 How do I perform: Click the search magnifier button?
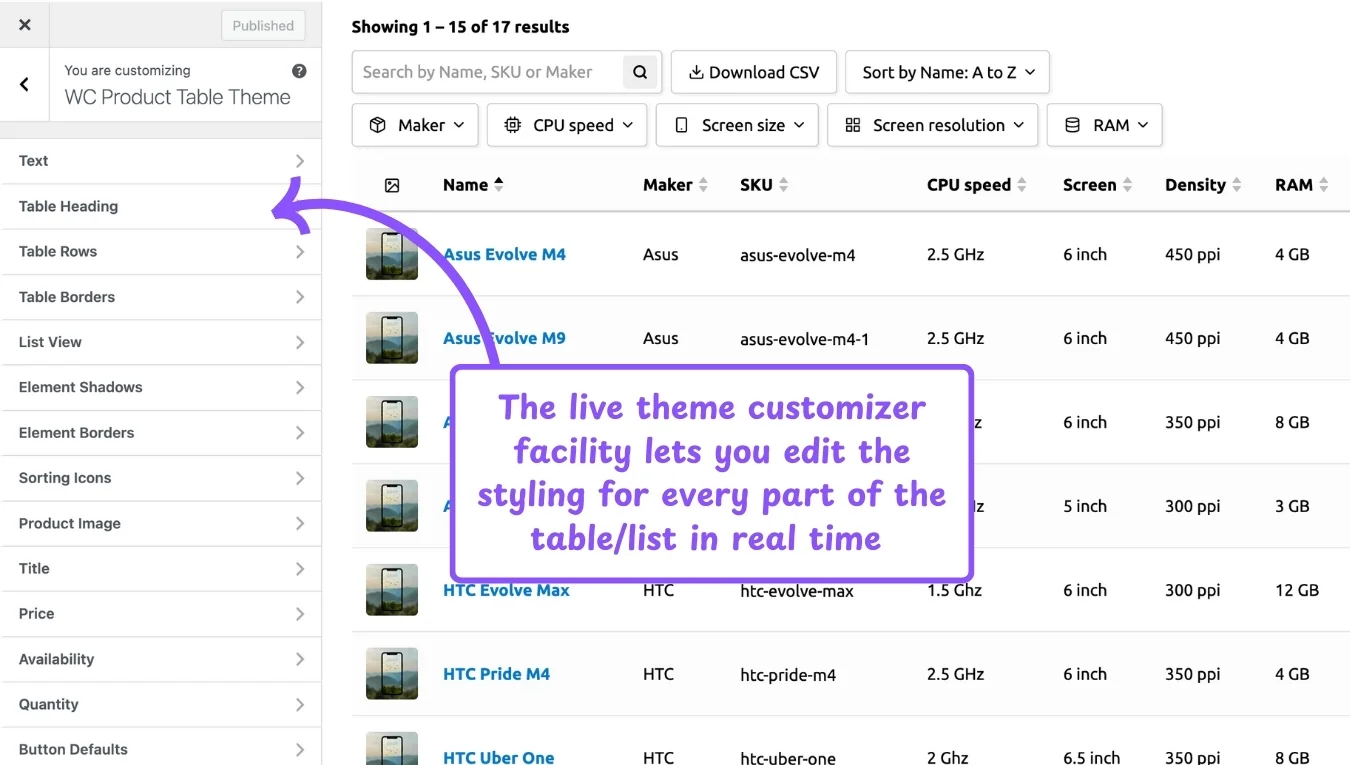click(x=641, y=72)
